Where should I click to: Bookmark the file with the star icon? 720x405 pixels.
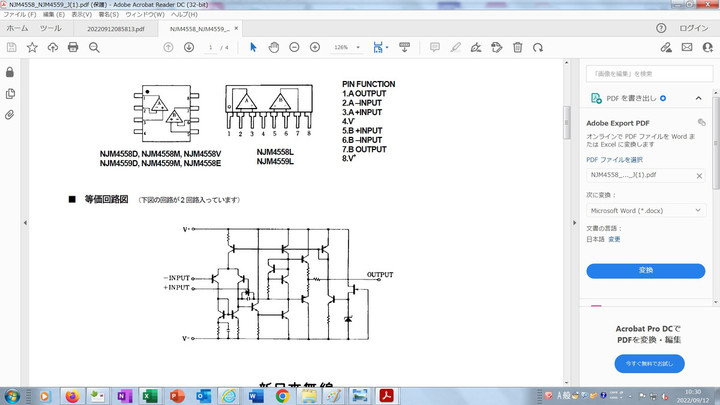(32, 47)
